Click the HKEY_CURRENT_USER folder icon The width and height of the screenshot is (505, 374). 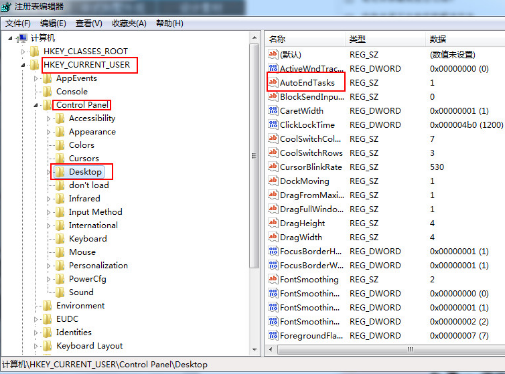pos(34,65)
